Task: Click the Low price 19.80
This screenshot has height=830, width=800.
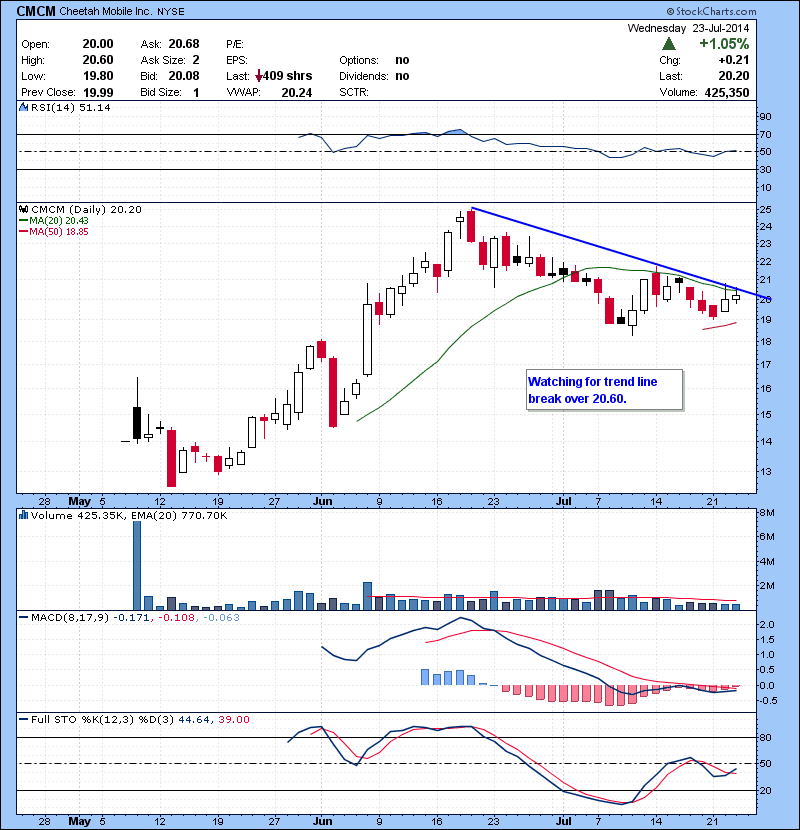Action: [x=98, y=76]
